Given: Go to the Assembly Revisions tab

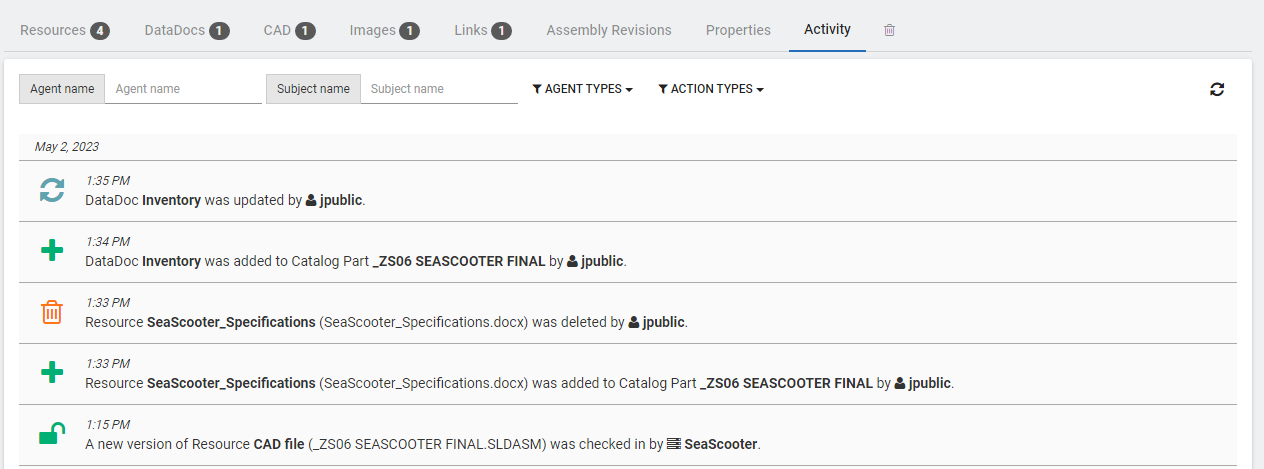Looking at the screenshot, I should [609, 30].
